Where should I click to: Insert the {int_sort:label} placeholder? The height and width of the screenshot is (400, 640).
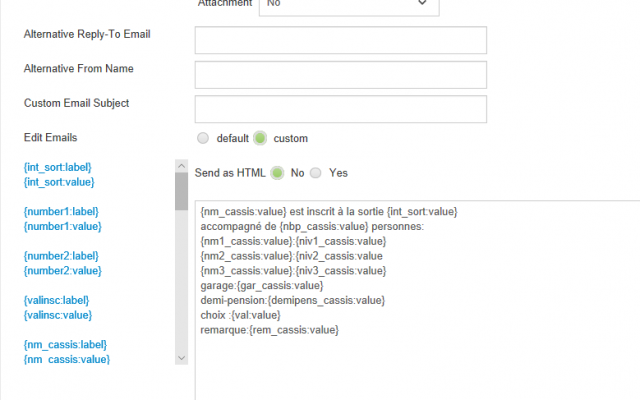click(x=58, y=167)
